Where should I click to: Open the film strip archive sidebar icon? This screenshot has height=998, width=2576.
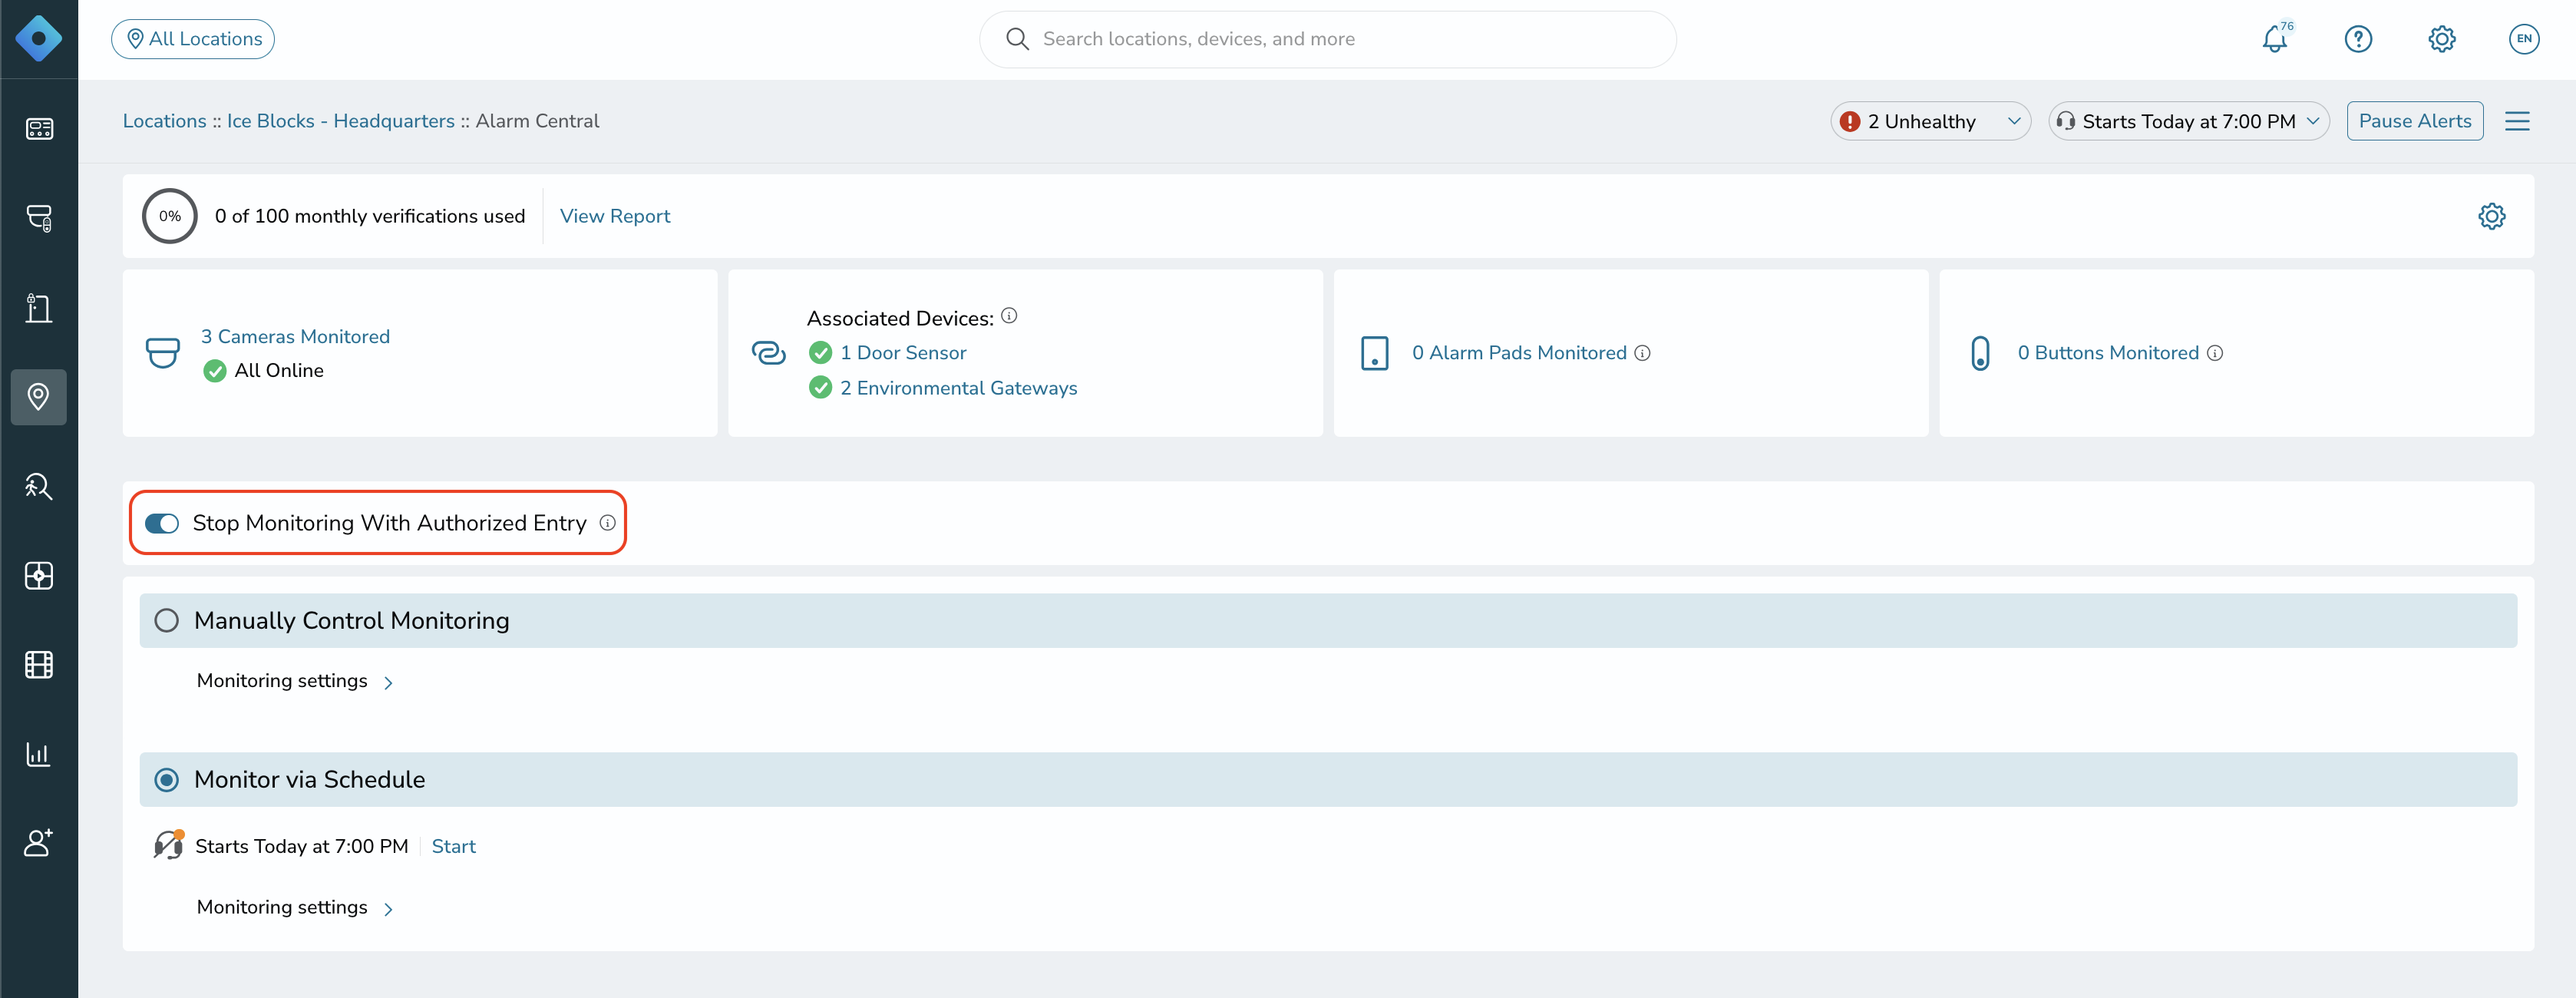pyautogui.click(x=39, y=665)
